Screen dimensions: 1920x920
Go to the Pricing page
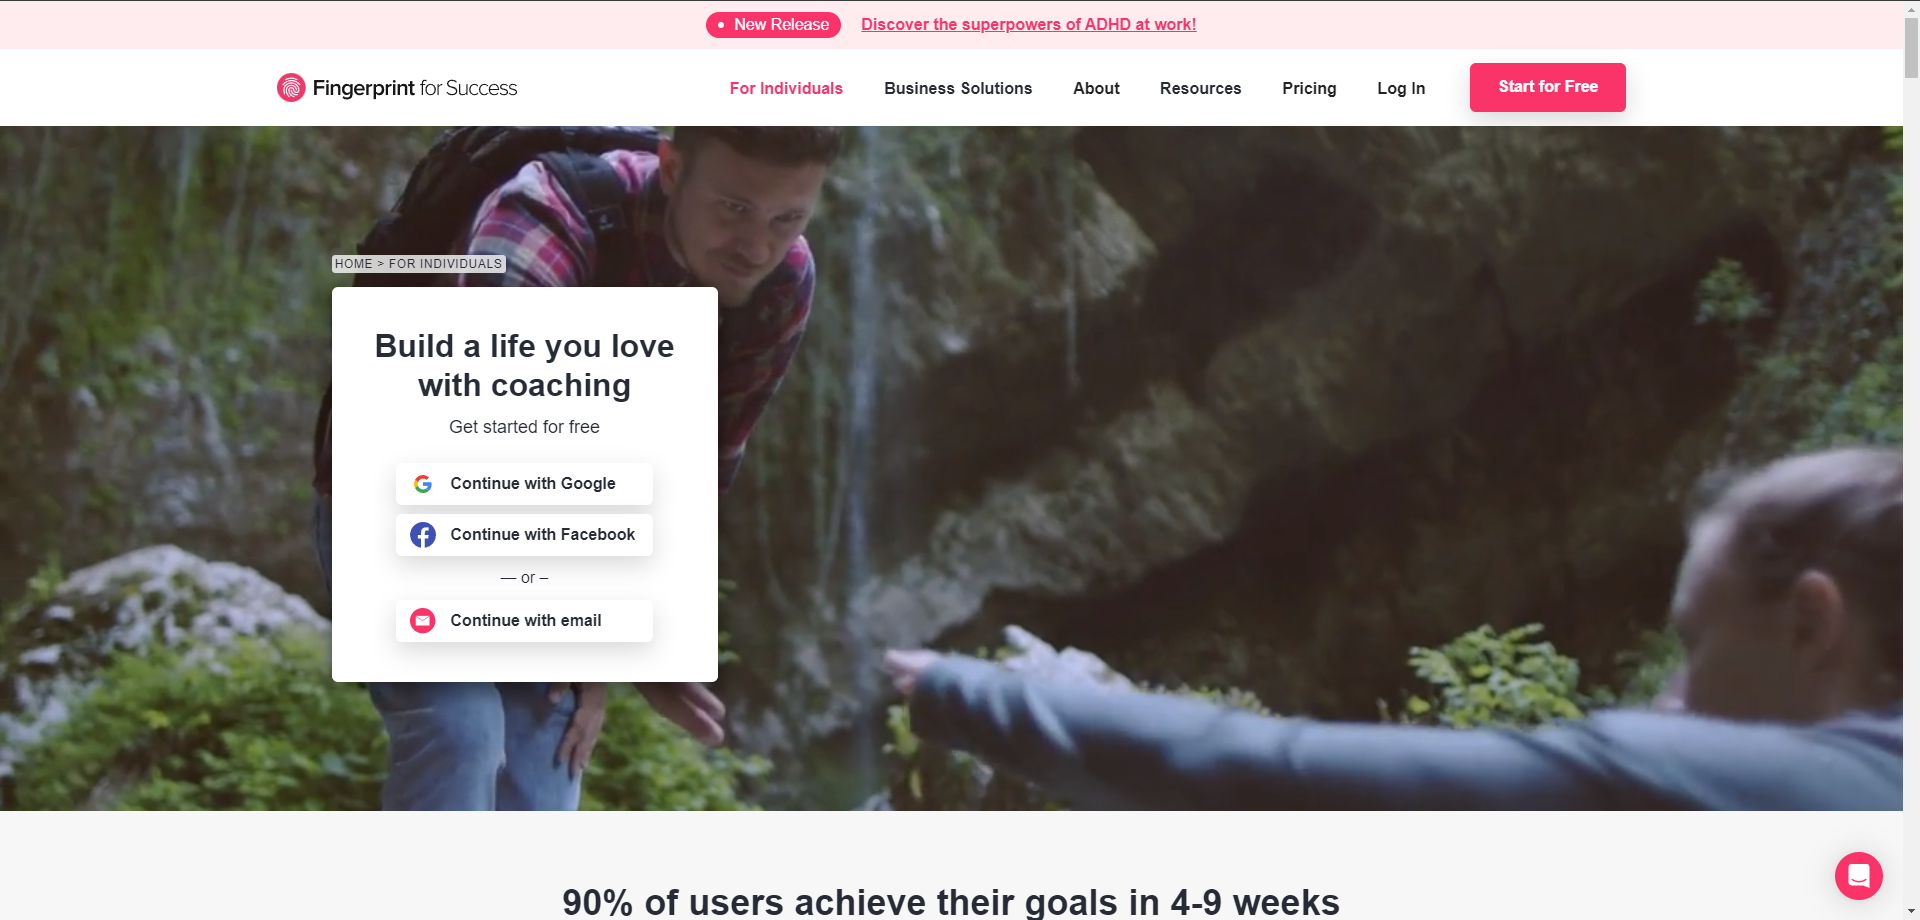coord(1309,88)
